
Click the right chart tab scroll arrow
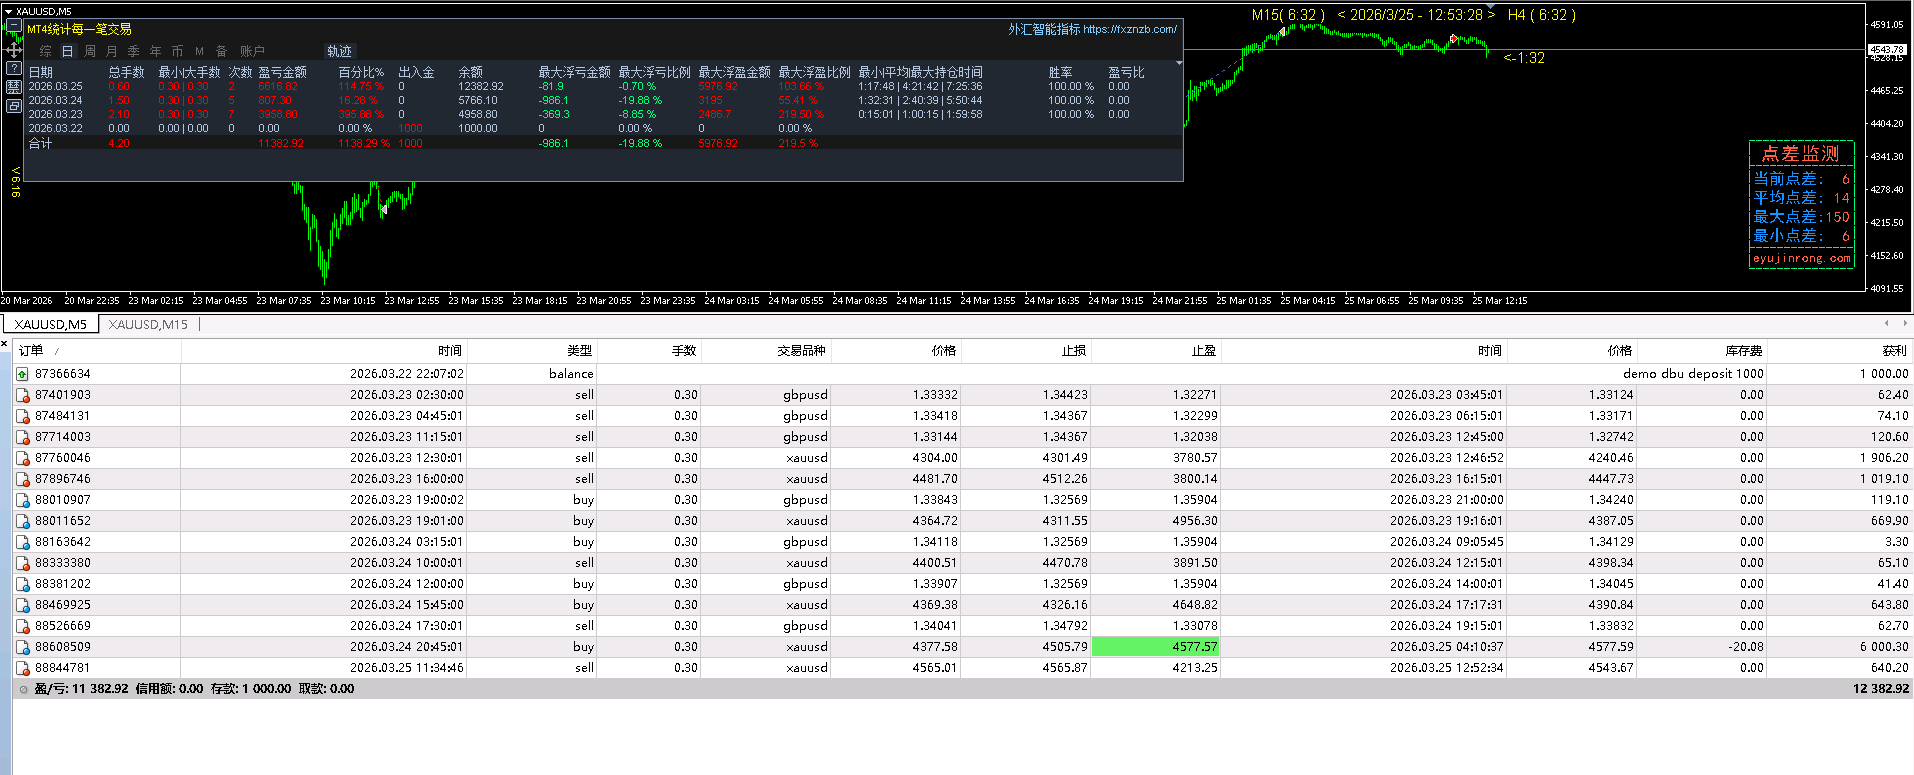(1904, 323)
